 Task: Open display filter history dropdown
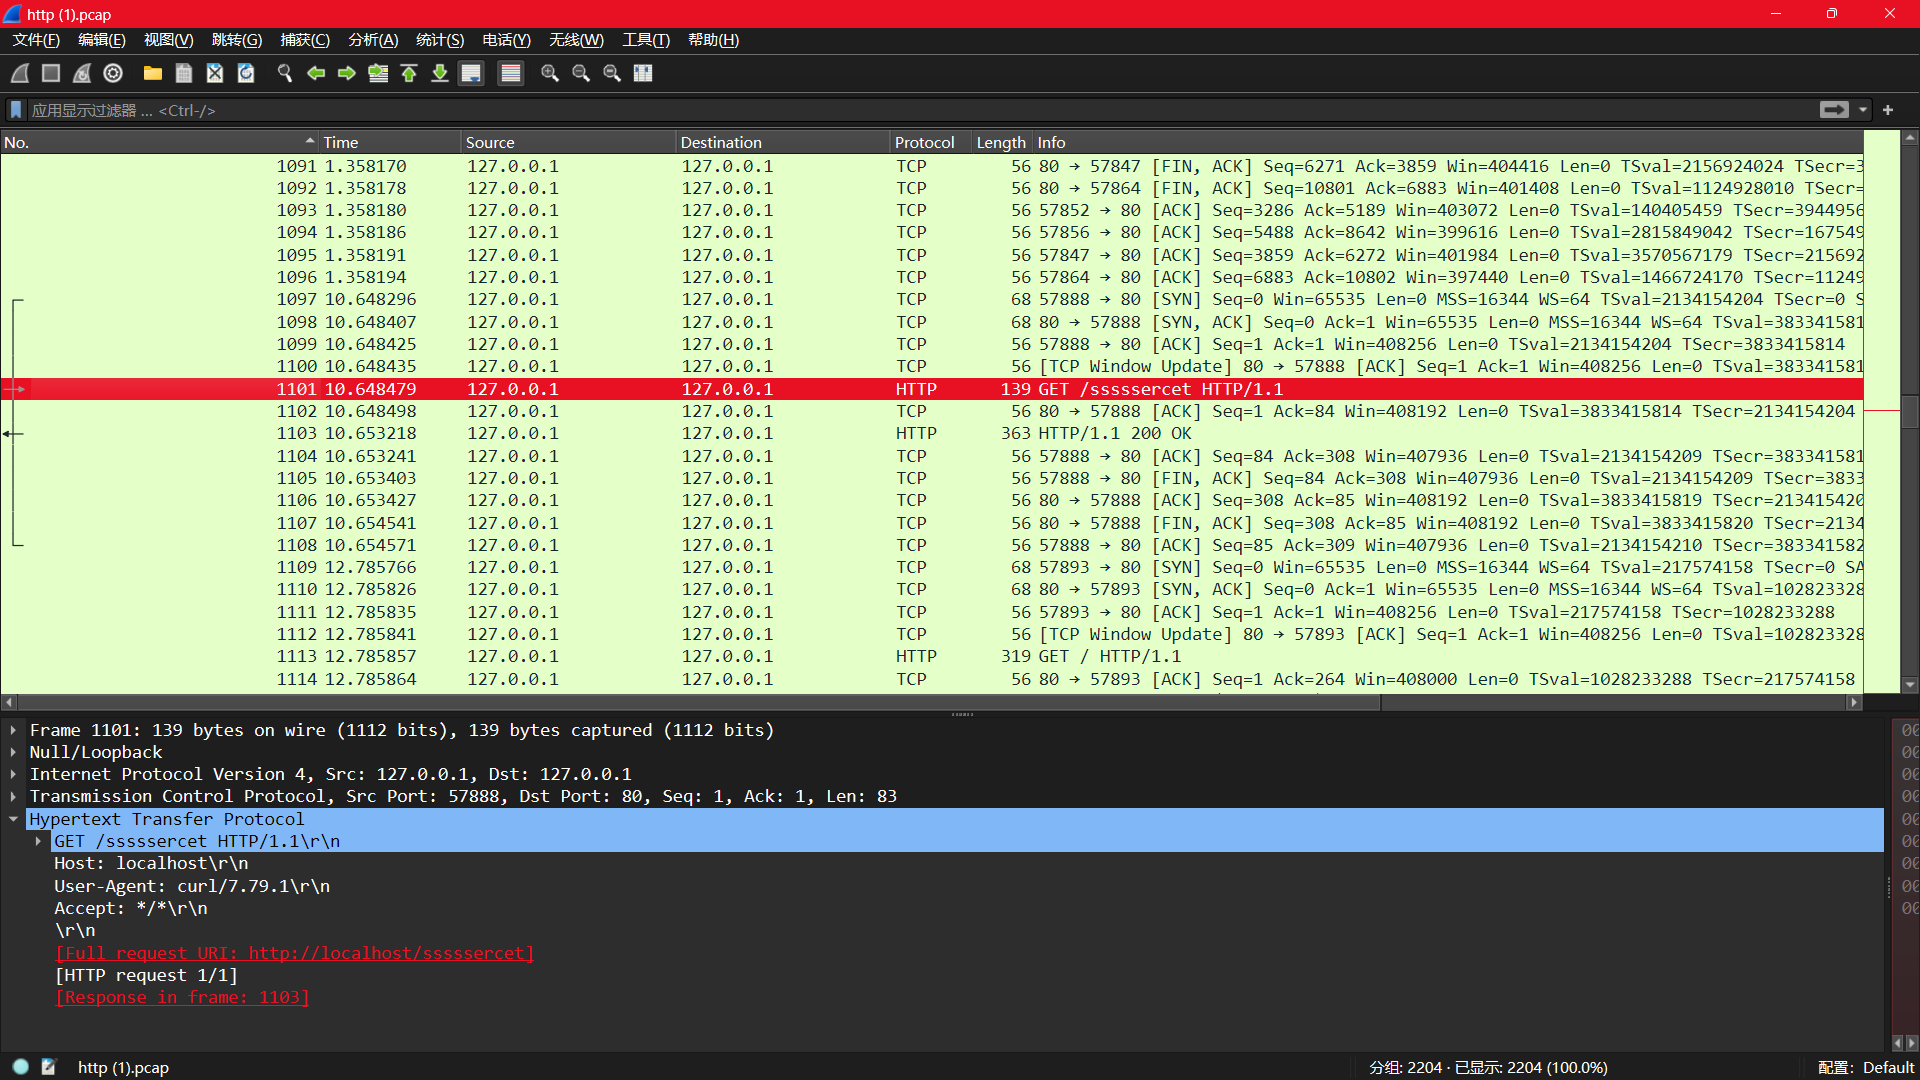1863,110
